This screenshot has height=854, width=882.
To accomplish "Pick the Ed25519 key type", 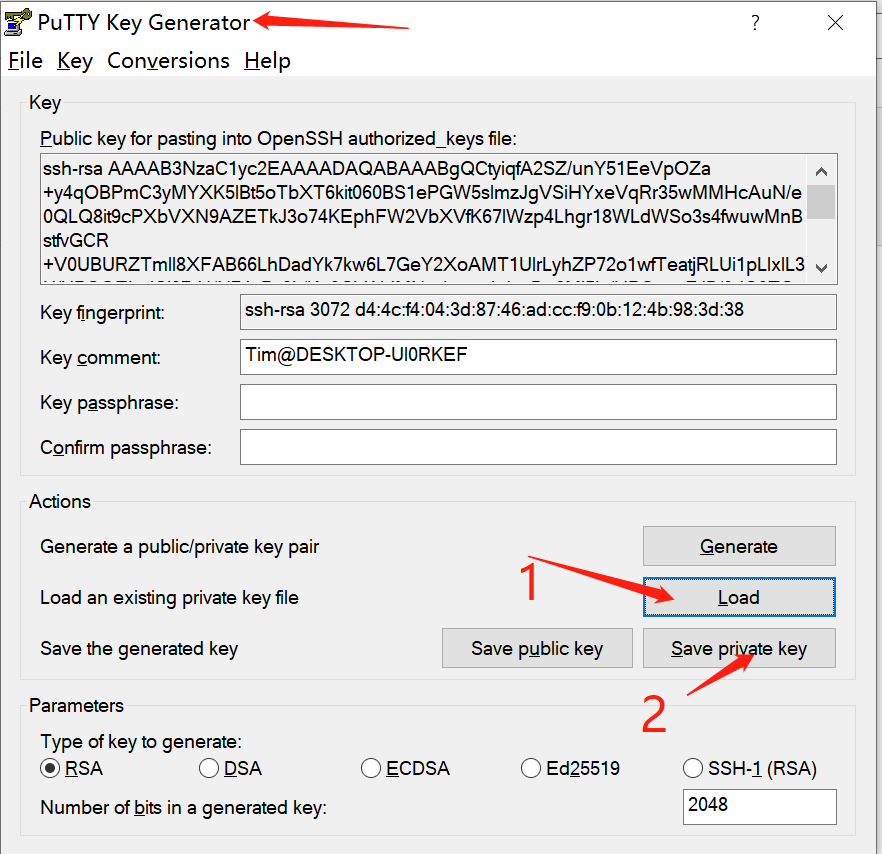I will [531, 768].
